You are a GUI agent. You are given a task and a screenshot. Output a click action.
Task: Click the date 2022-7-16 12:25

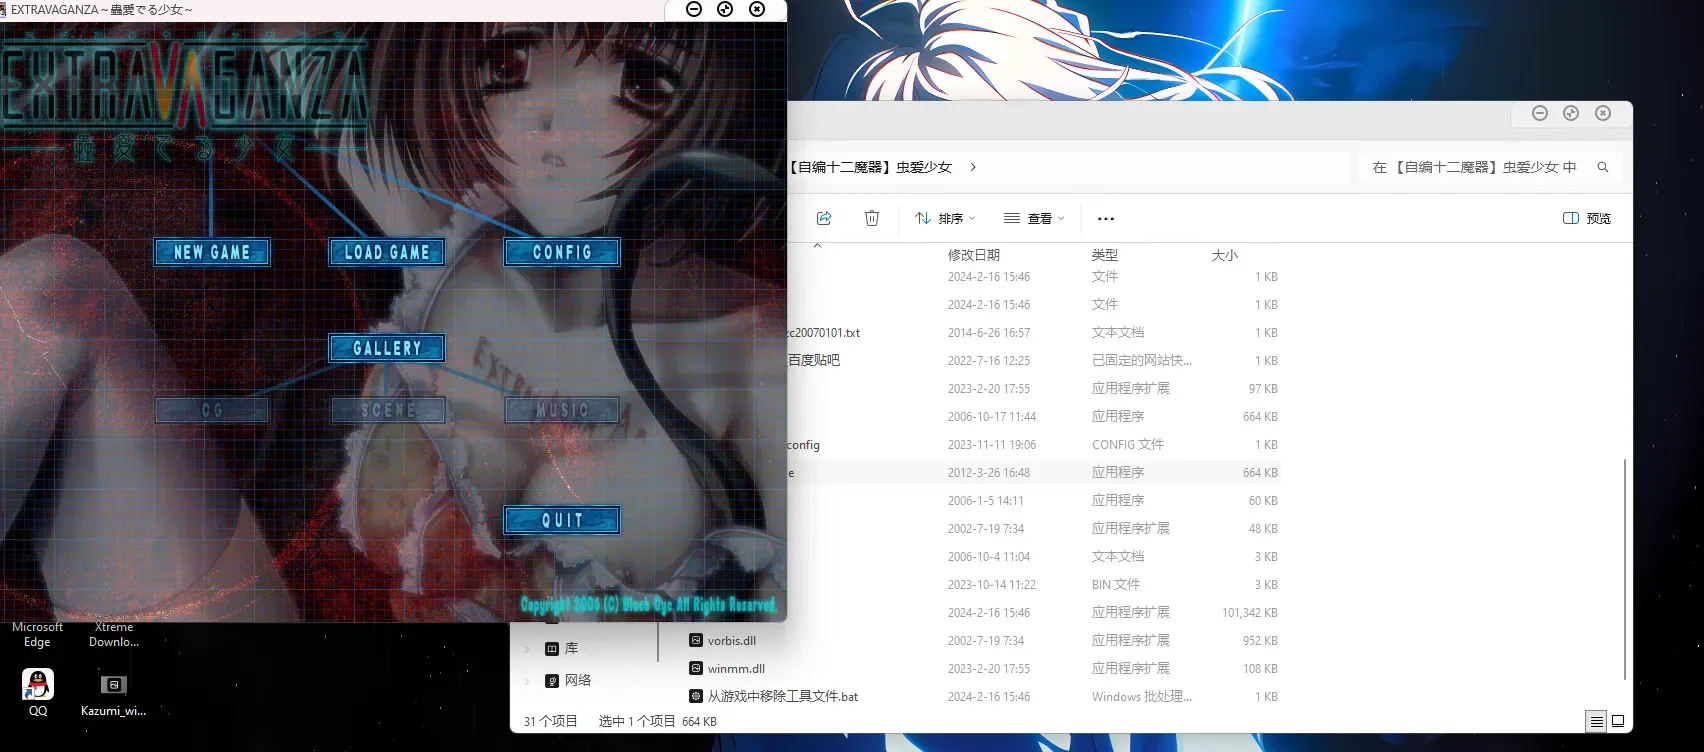(x=989, y=361)
